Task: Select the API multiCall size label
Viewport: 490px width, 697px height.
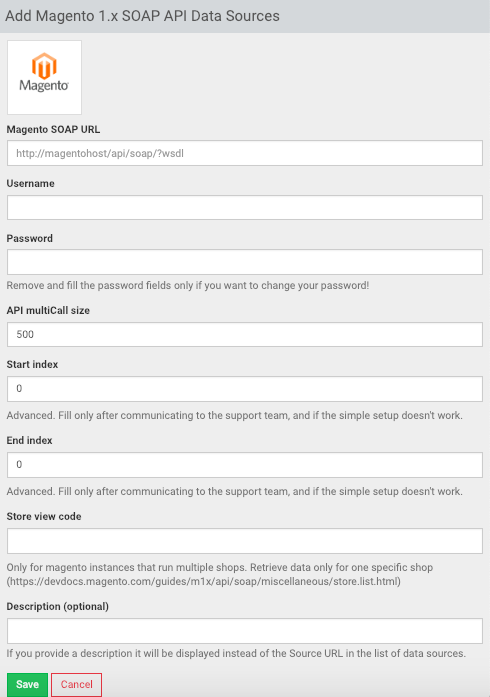Action: pyautogui.click(x=48, y=310)
